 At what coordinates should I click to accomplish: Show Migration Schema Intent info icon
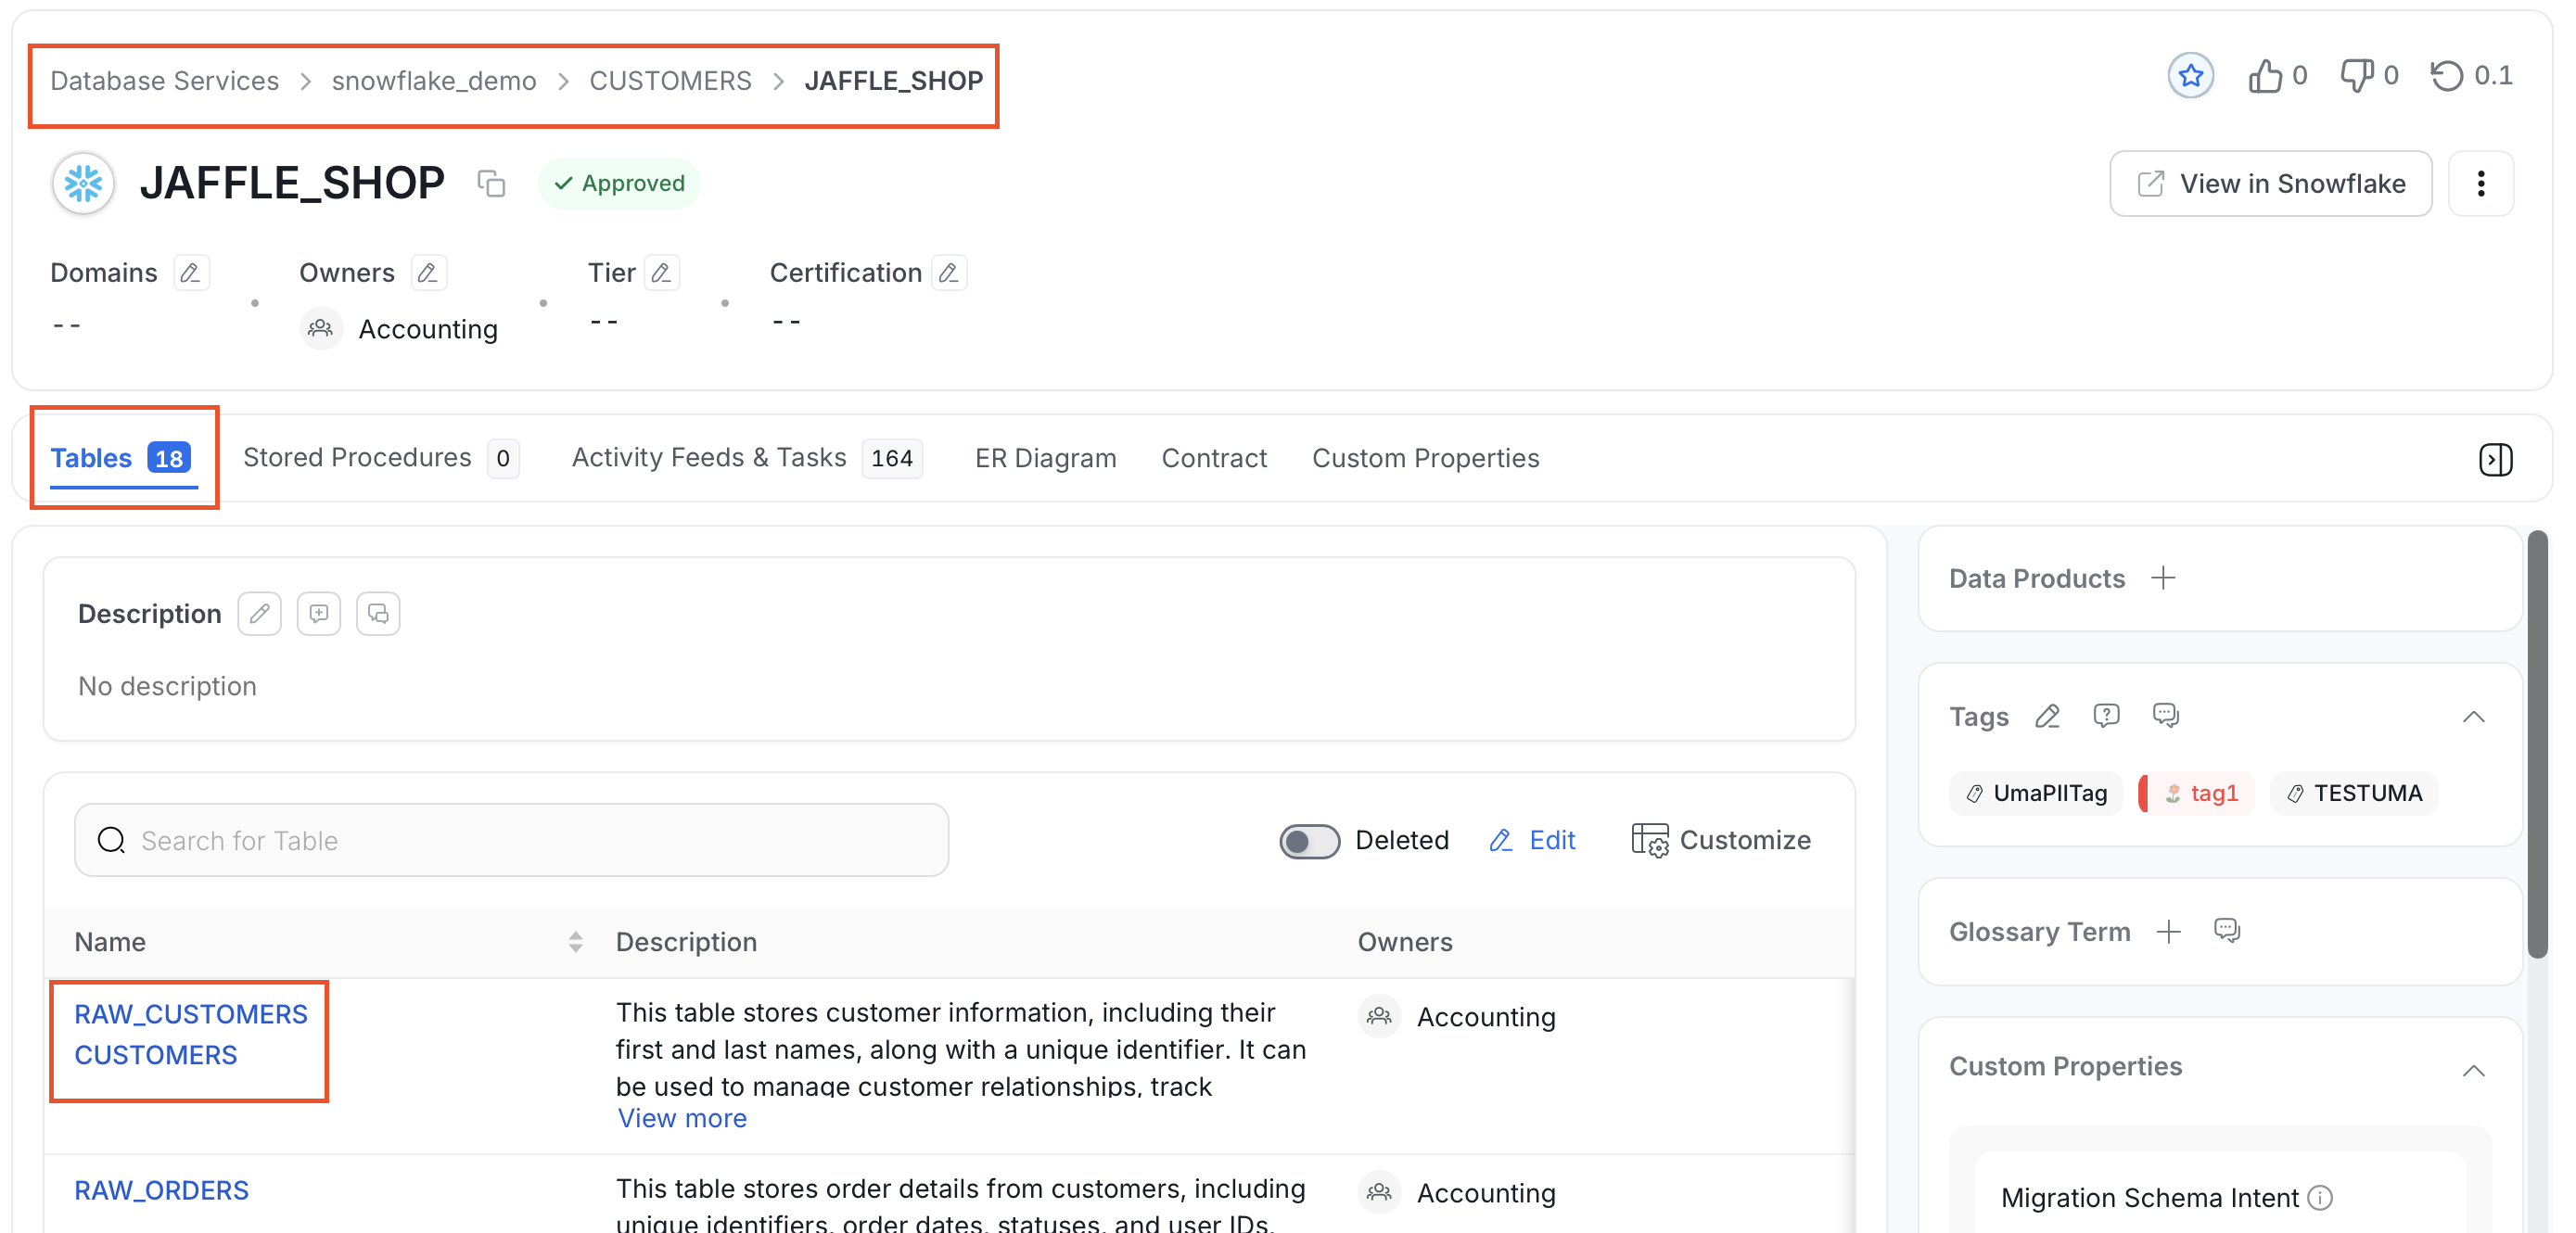point(2320,1198)
